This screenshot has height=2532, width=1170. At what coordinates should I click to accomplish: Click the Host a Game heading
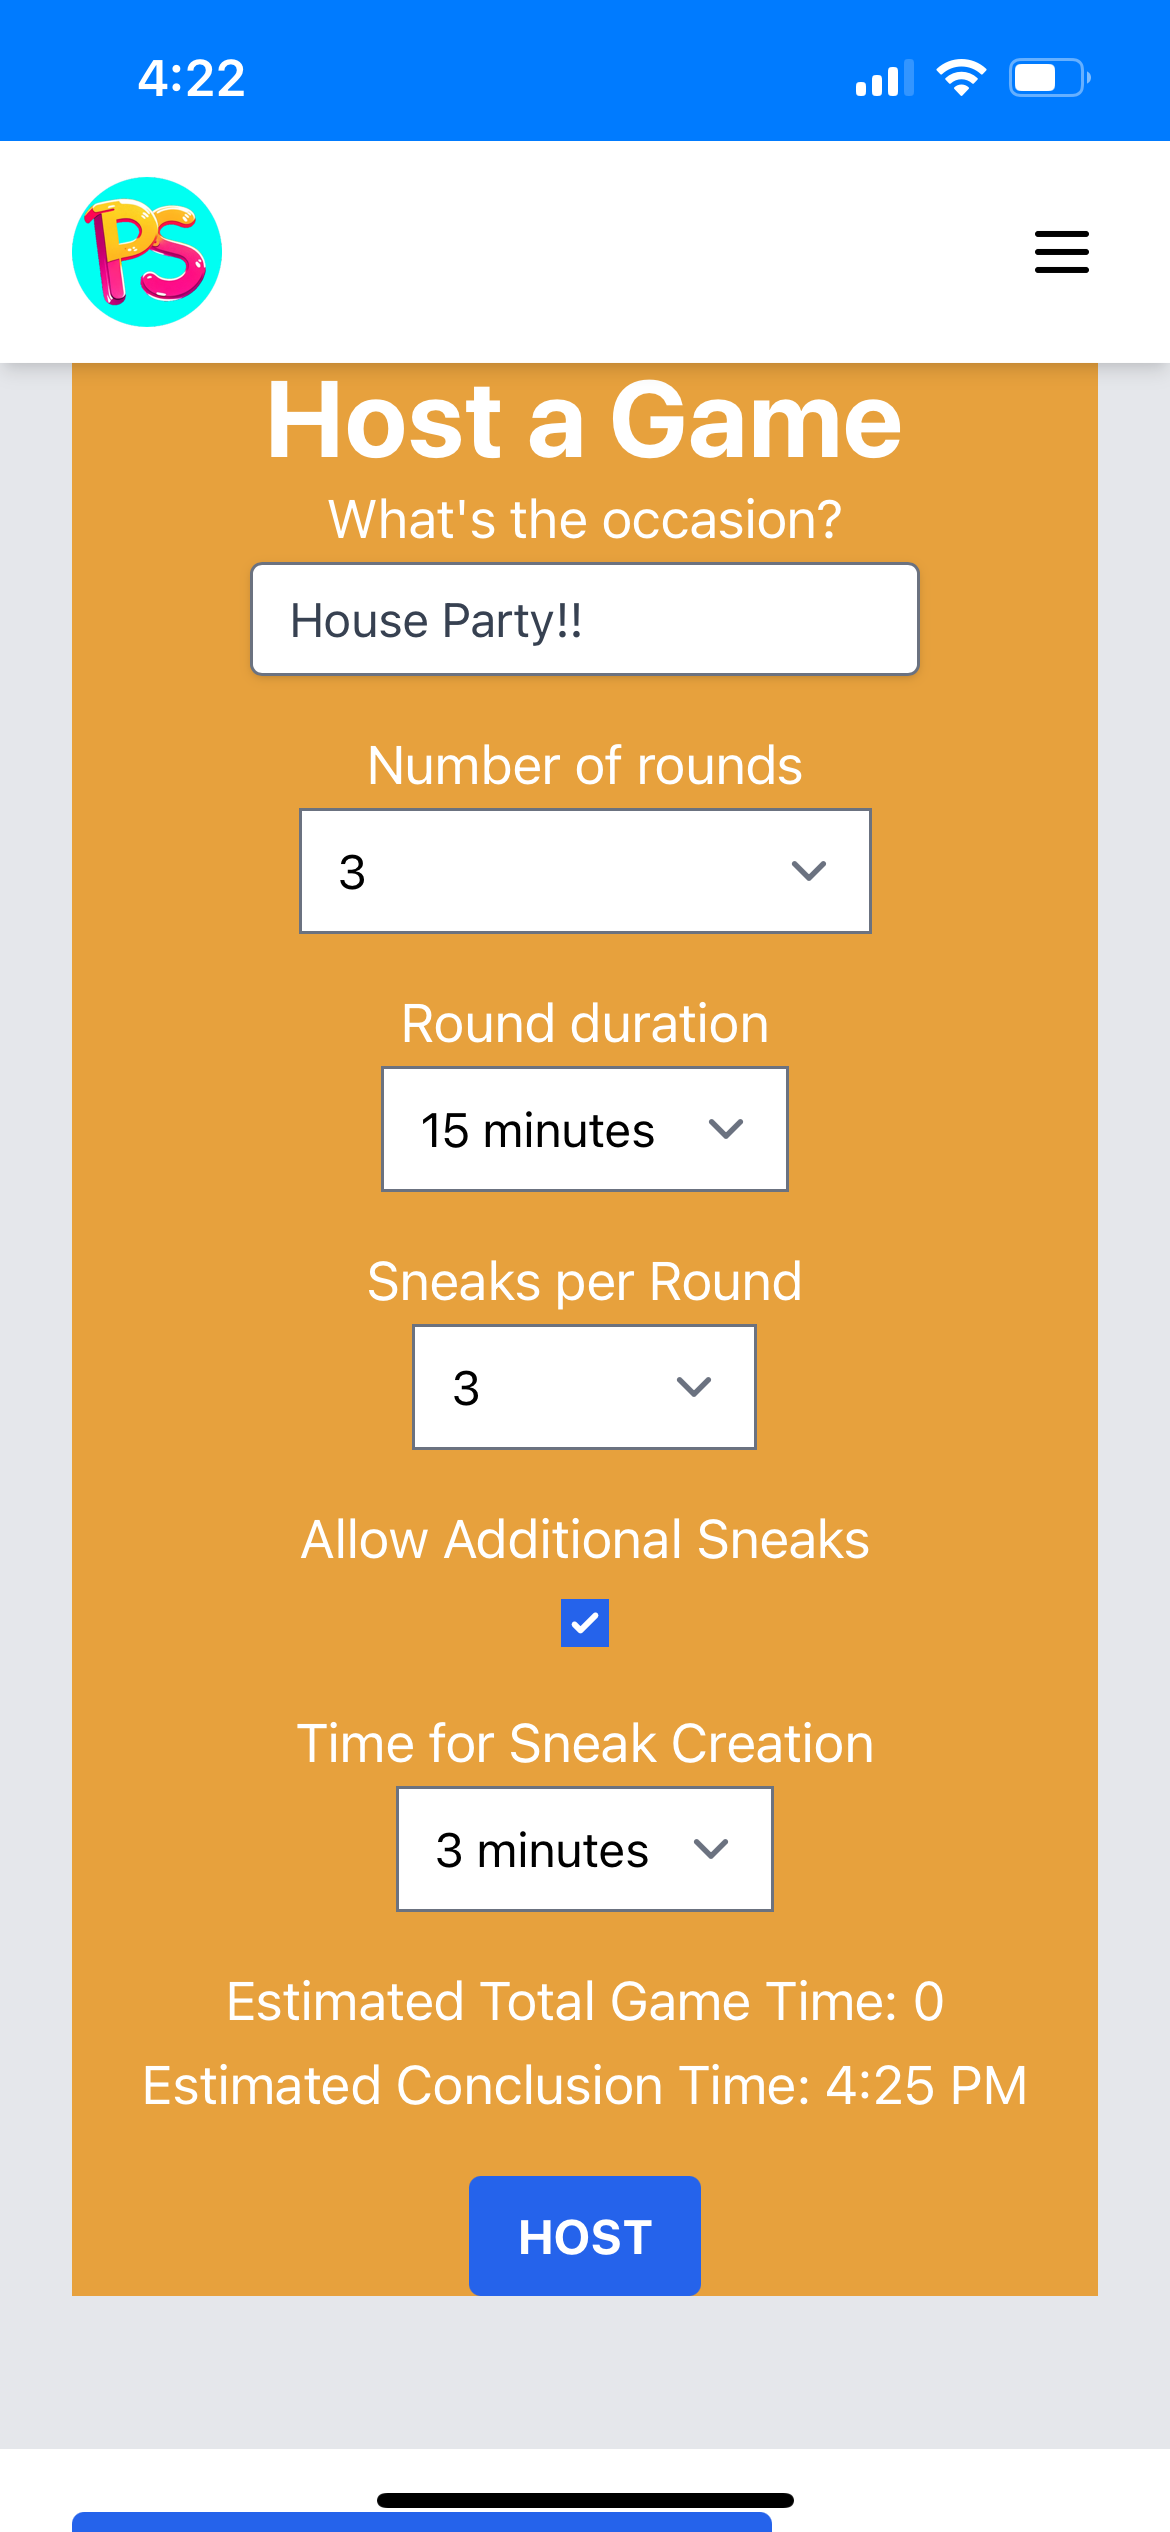tap(585, 421)
